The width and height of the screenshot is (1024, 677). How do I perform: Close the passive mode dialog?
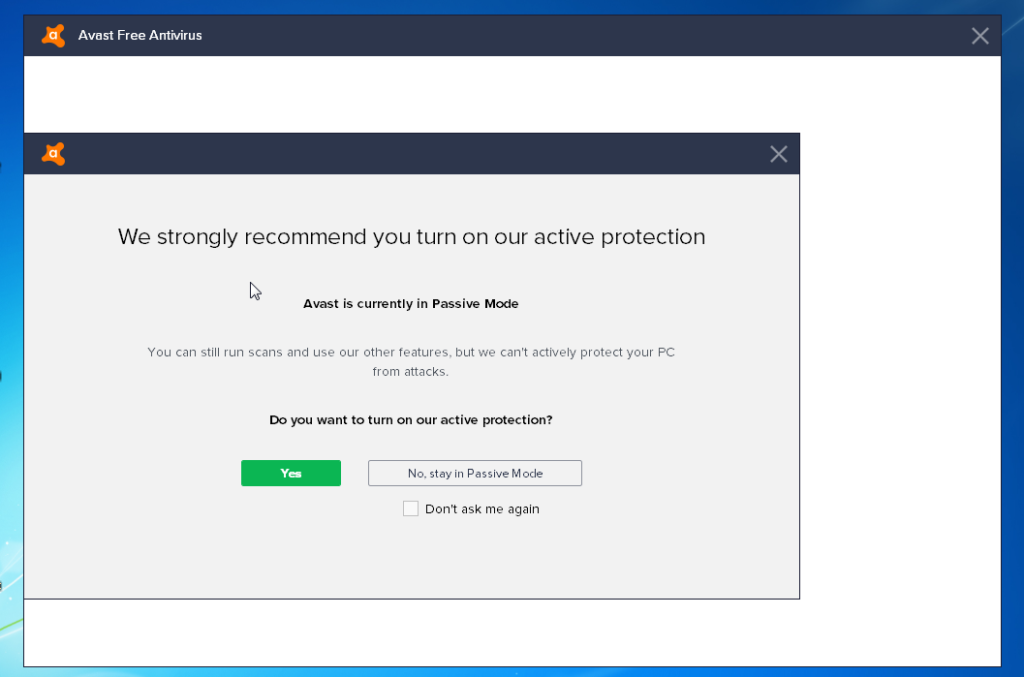(x=778, y=154)
